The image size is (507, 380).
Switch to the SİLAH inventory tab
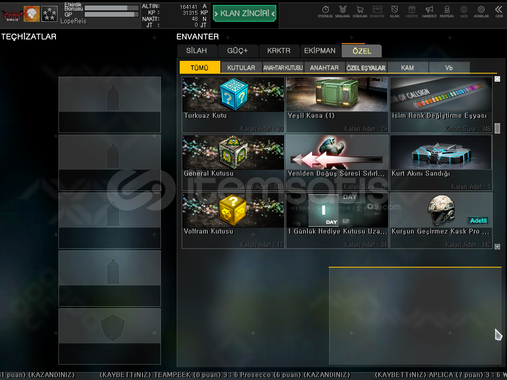[x=197, y=51]
